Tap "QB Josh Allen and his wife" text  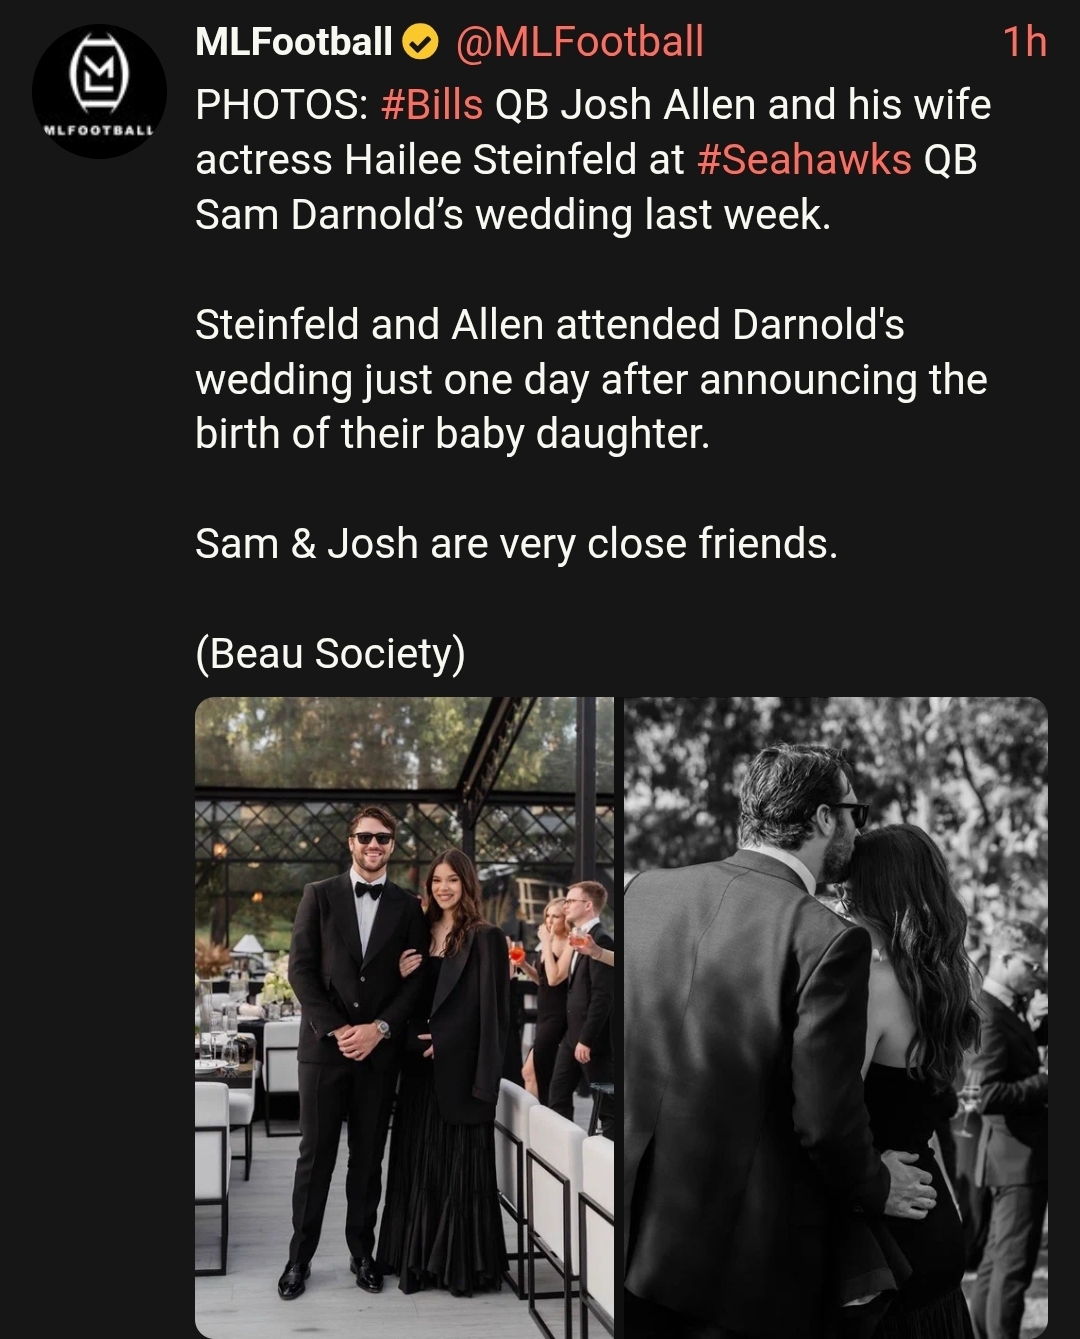click(743, 105)
